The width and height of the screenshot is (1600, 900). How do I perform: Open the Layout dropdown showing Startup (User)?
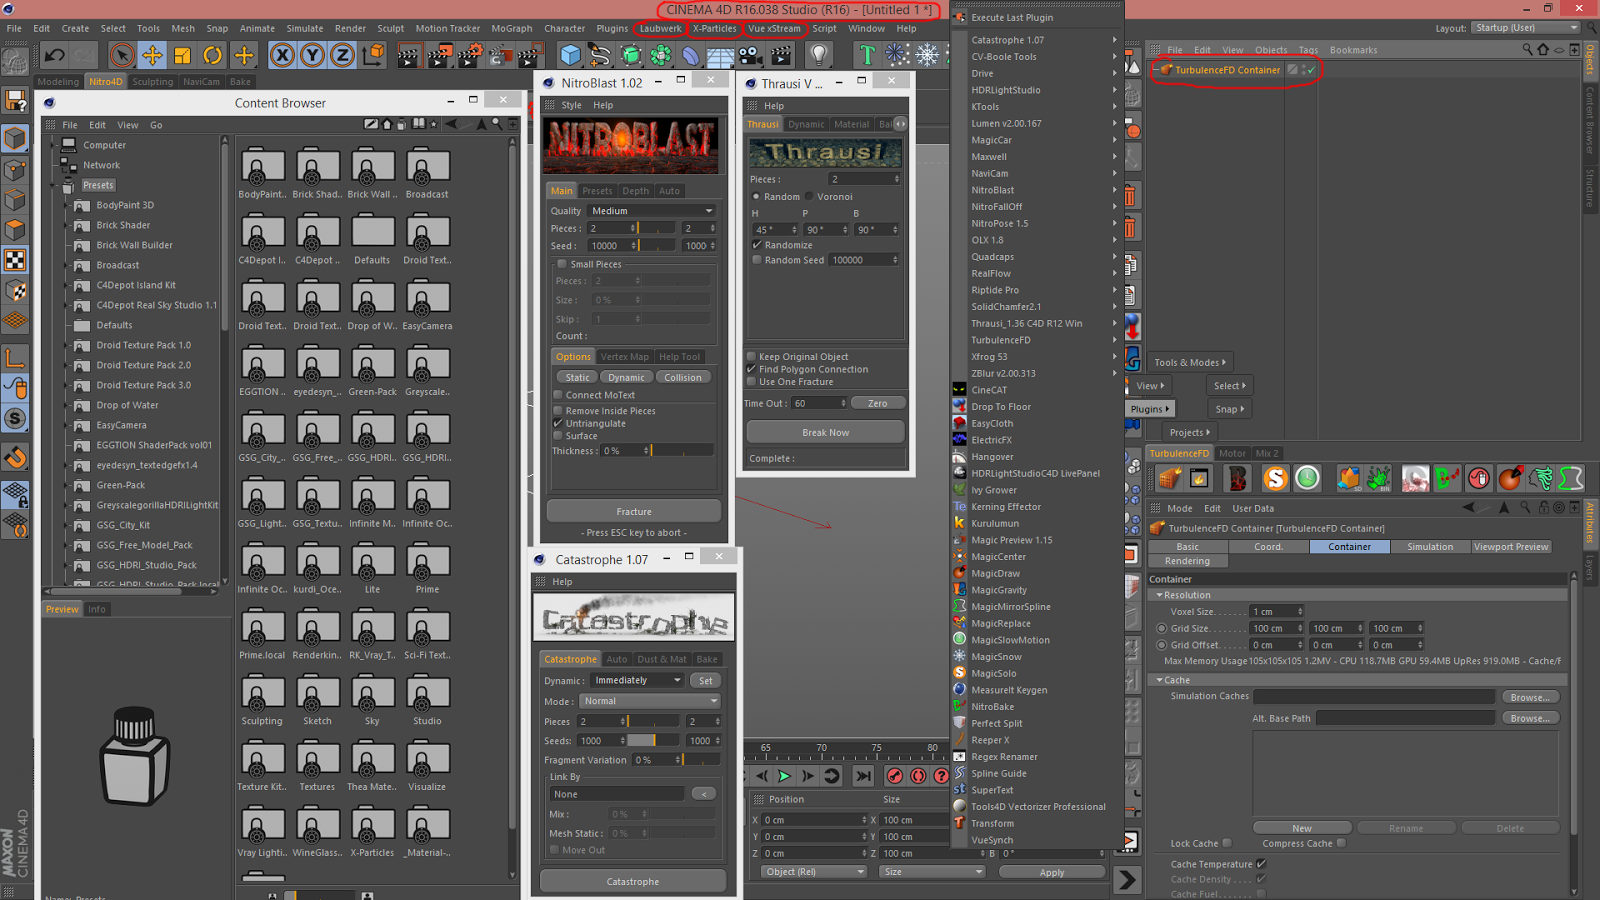click(1525, 28)
